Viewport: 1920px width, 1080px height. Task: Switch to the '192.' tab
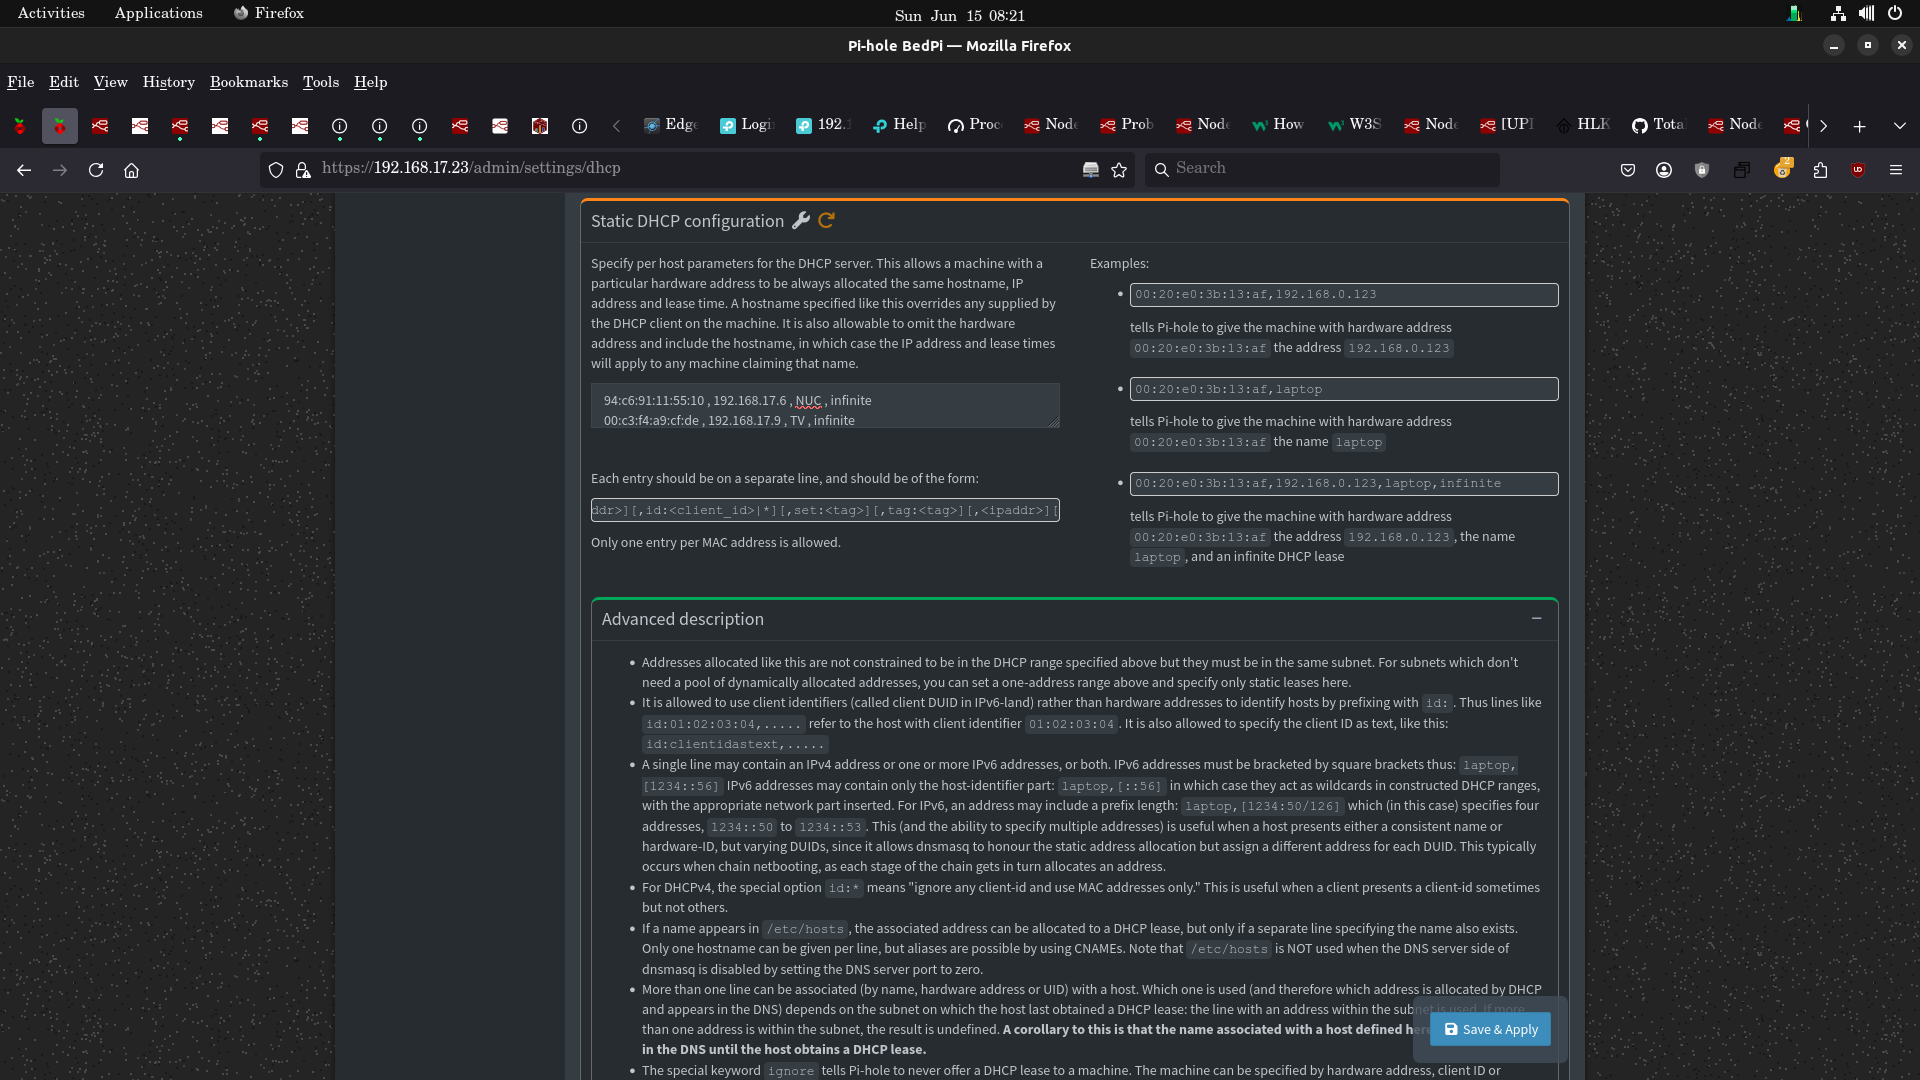coord(823,125)
